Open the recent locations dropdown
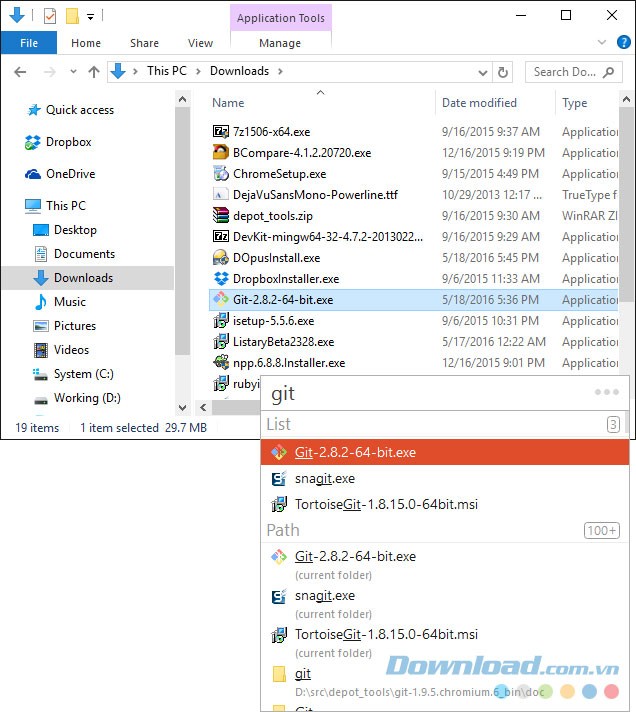 [x=73, y=72]
